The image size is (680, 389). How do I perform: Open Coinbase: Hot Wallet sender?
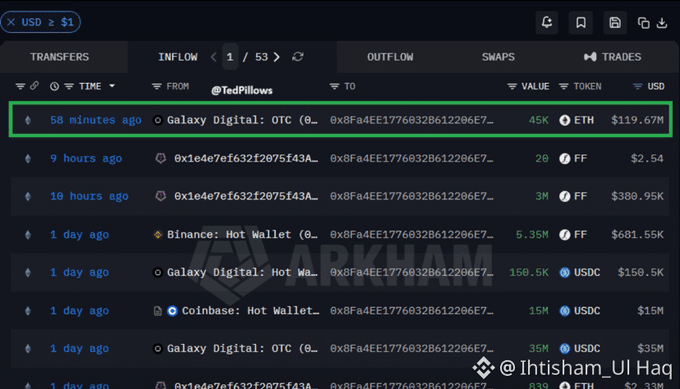click(x=250, y=311)
